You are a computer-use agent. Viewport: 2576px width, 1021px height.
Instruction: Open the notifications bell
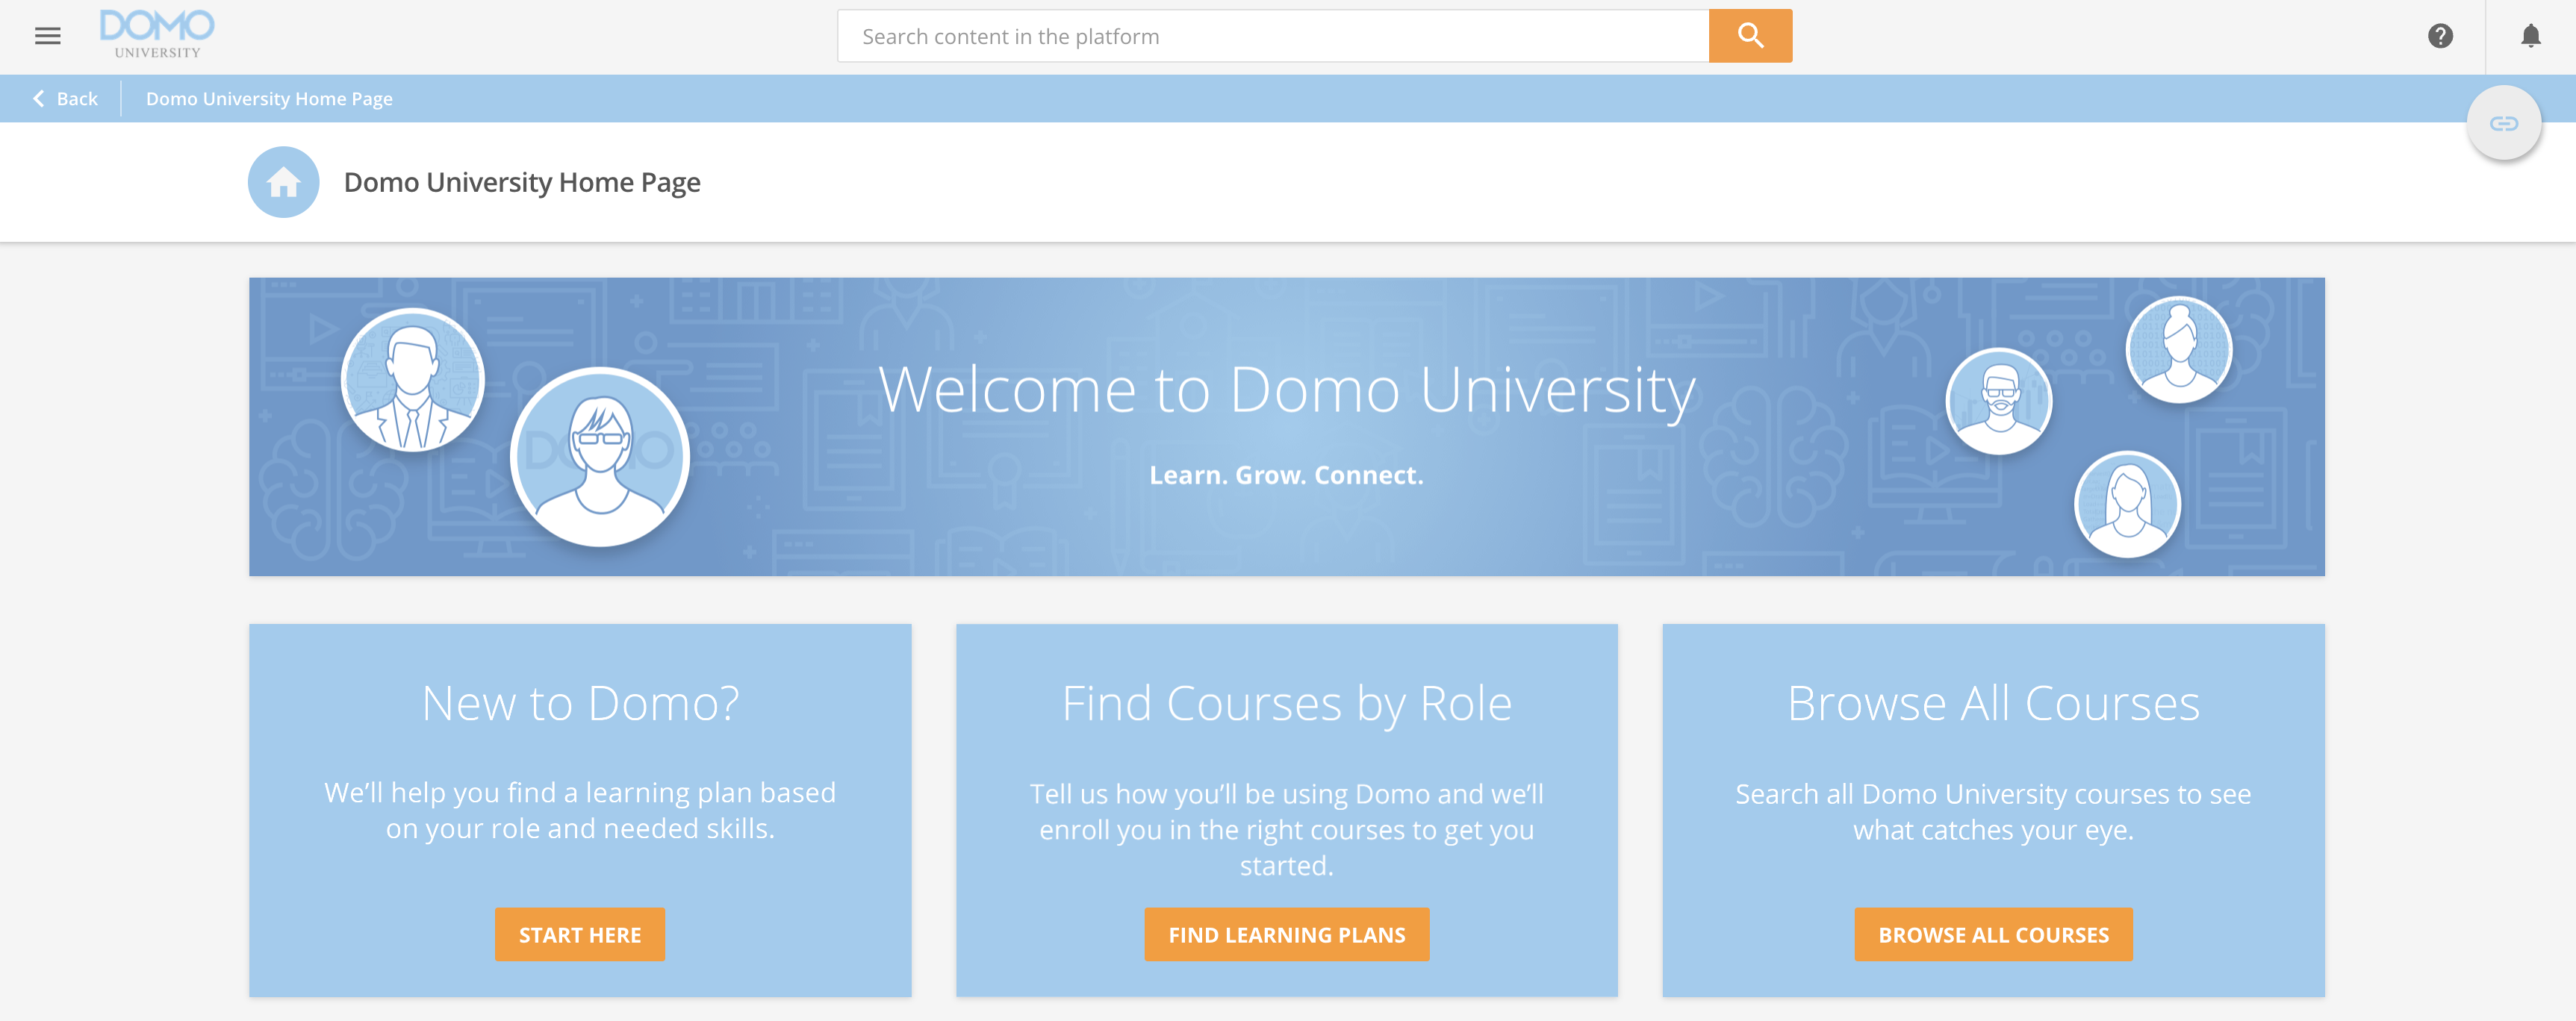click(2531, 36)
